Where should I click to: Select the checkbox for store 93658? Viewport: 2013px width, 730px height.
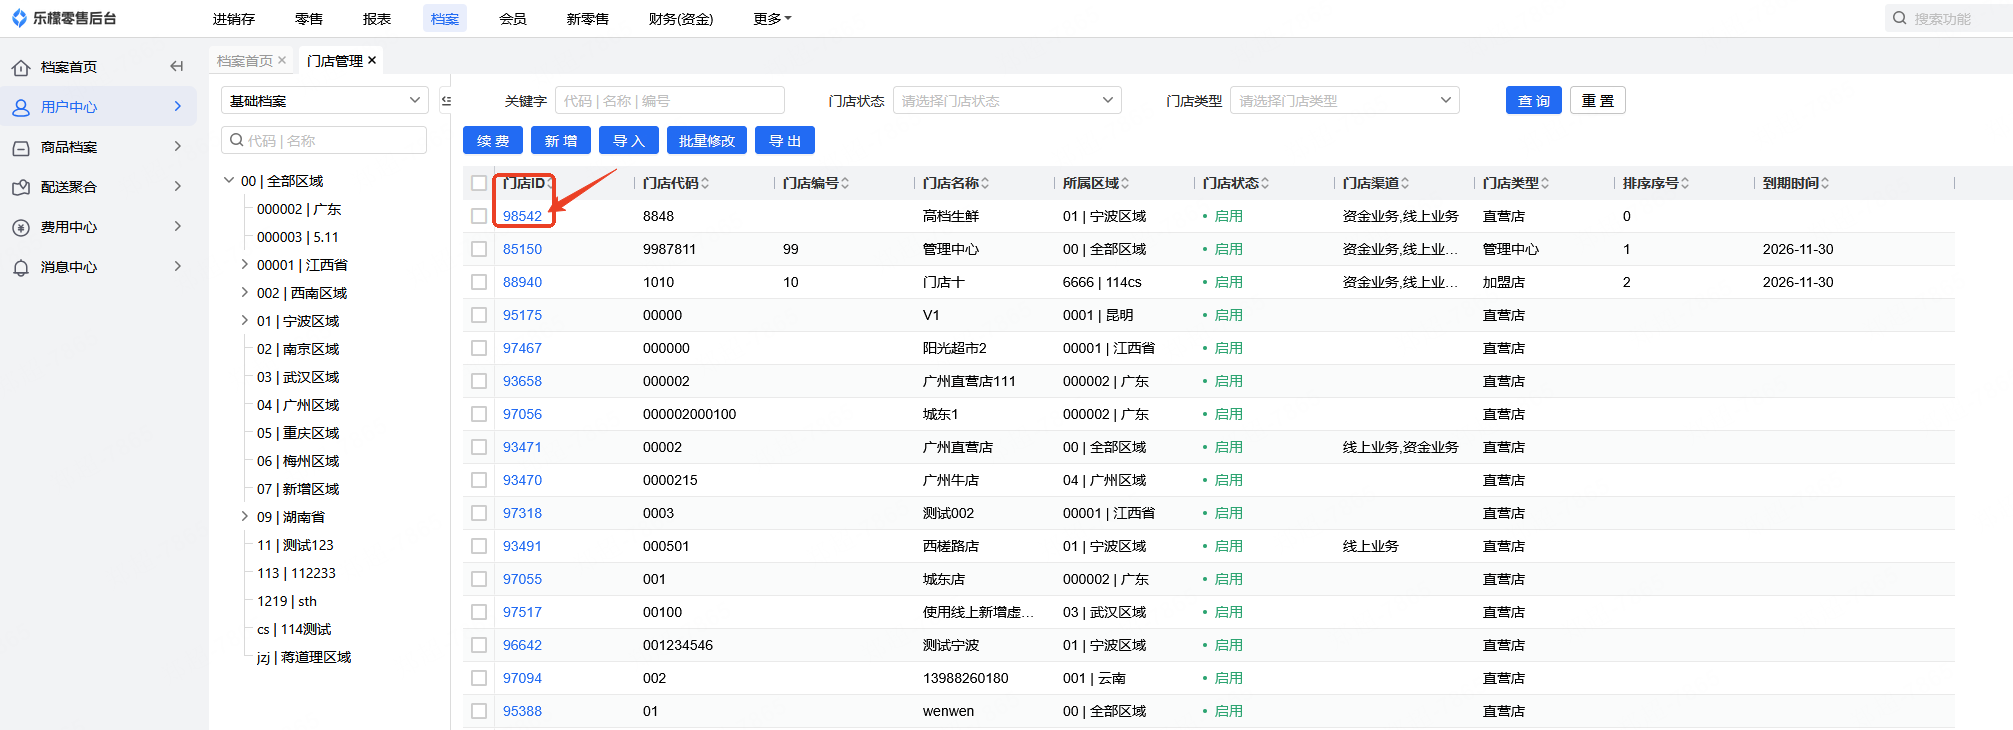(x=479, y=381)
